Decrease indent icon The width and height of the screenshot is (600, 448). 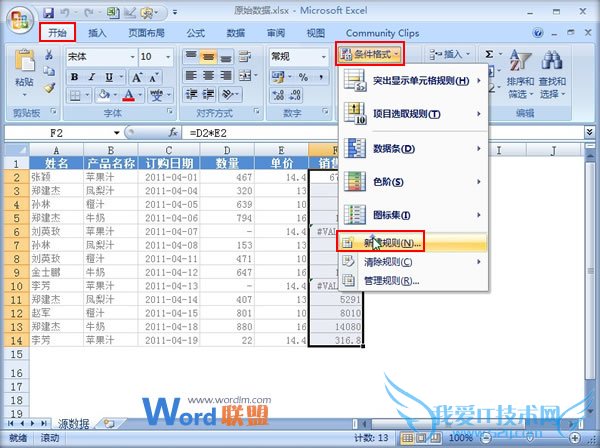[191, 94]
